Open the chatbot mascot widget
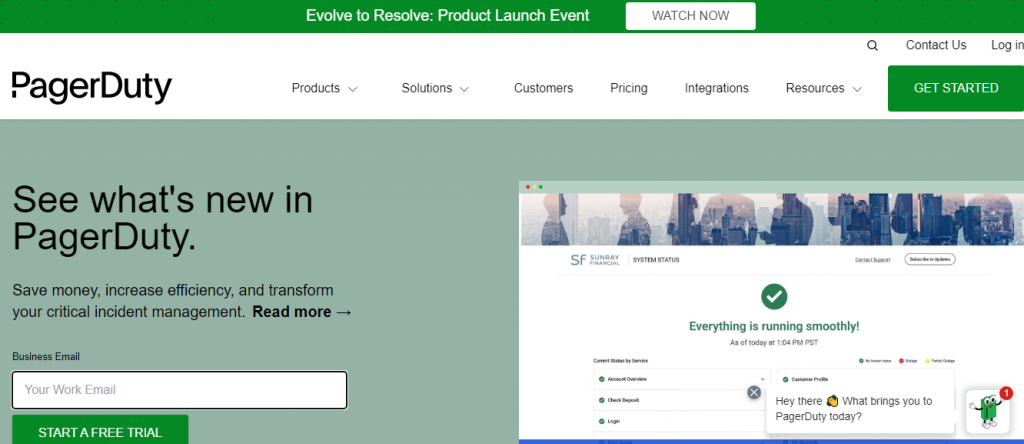 pos(987,410)
